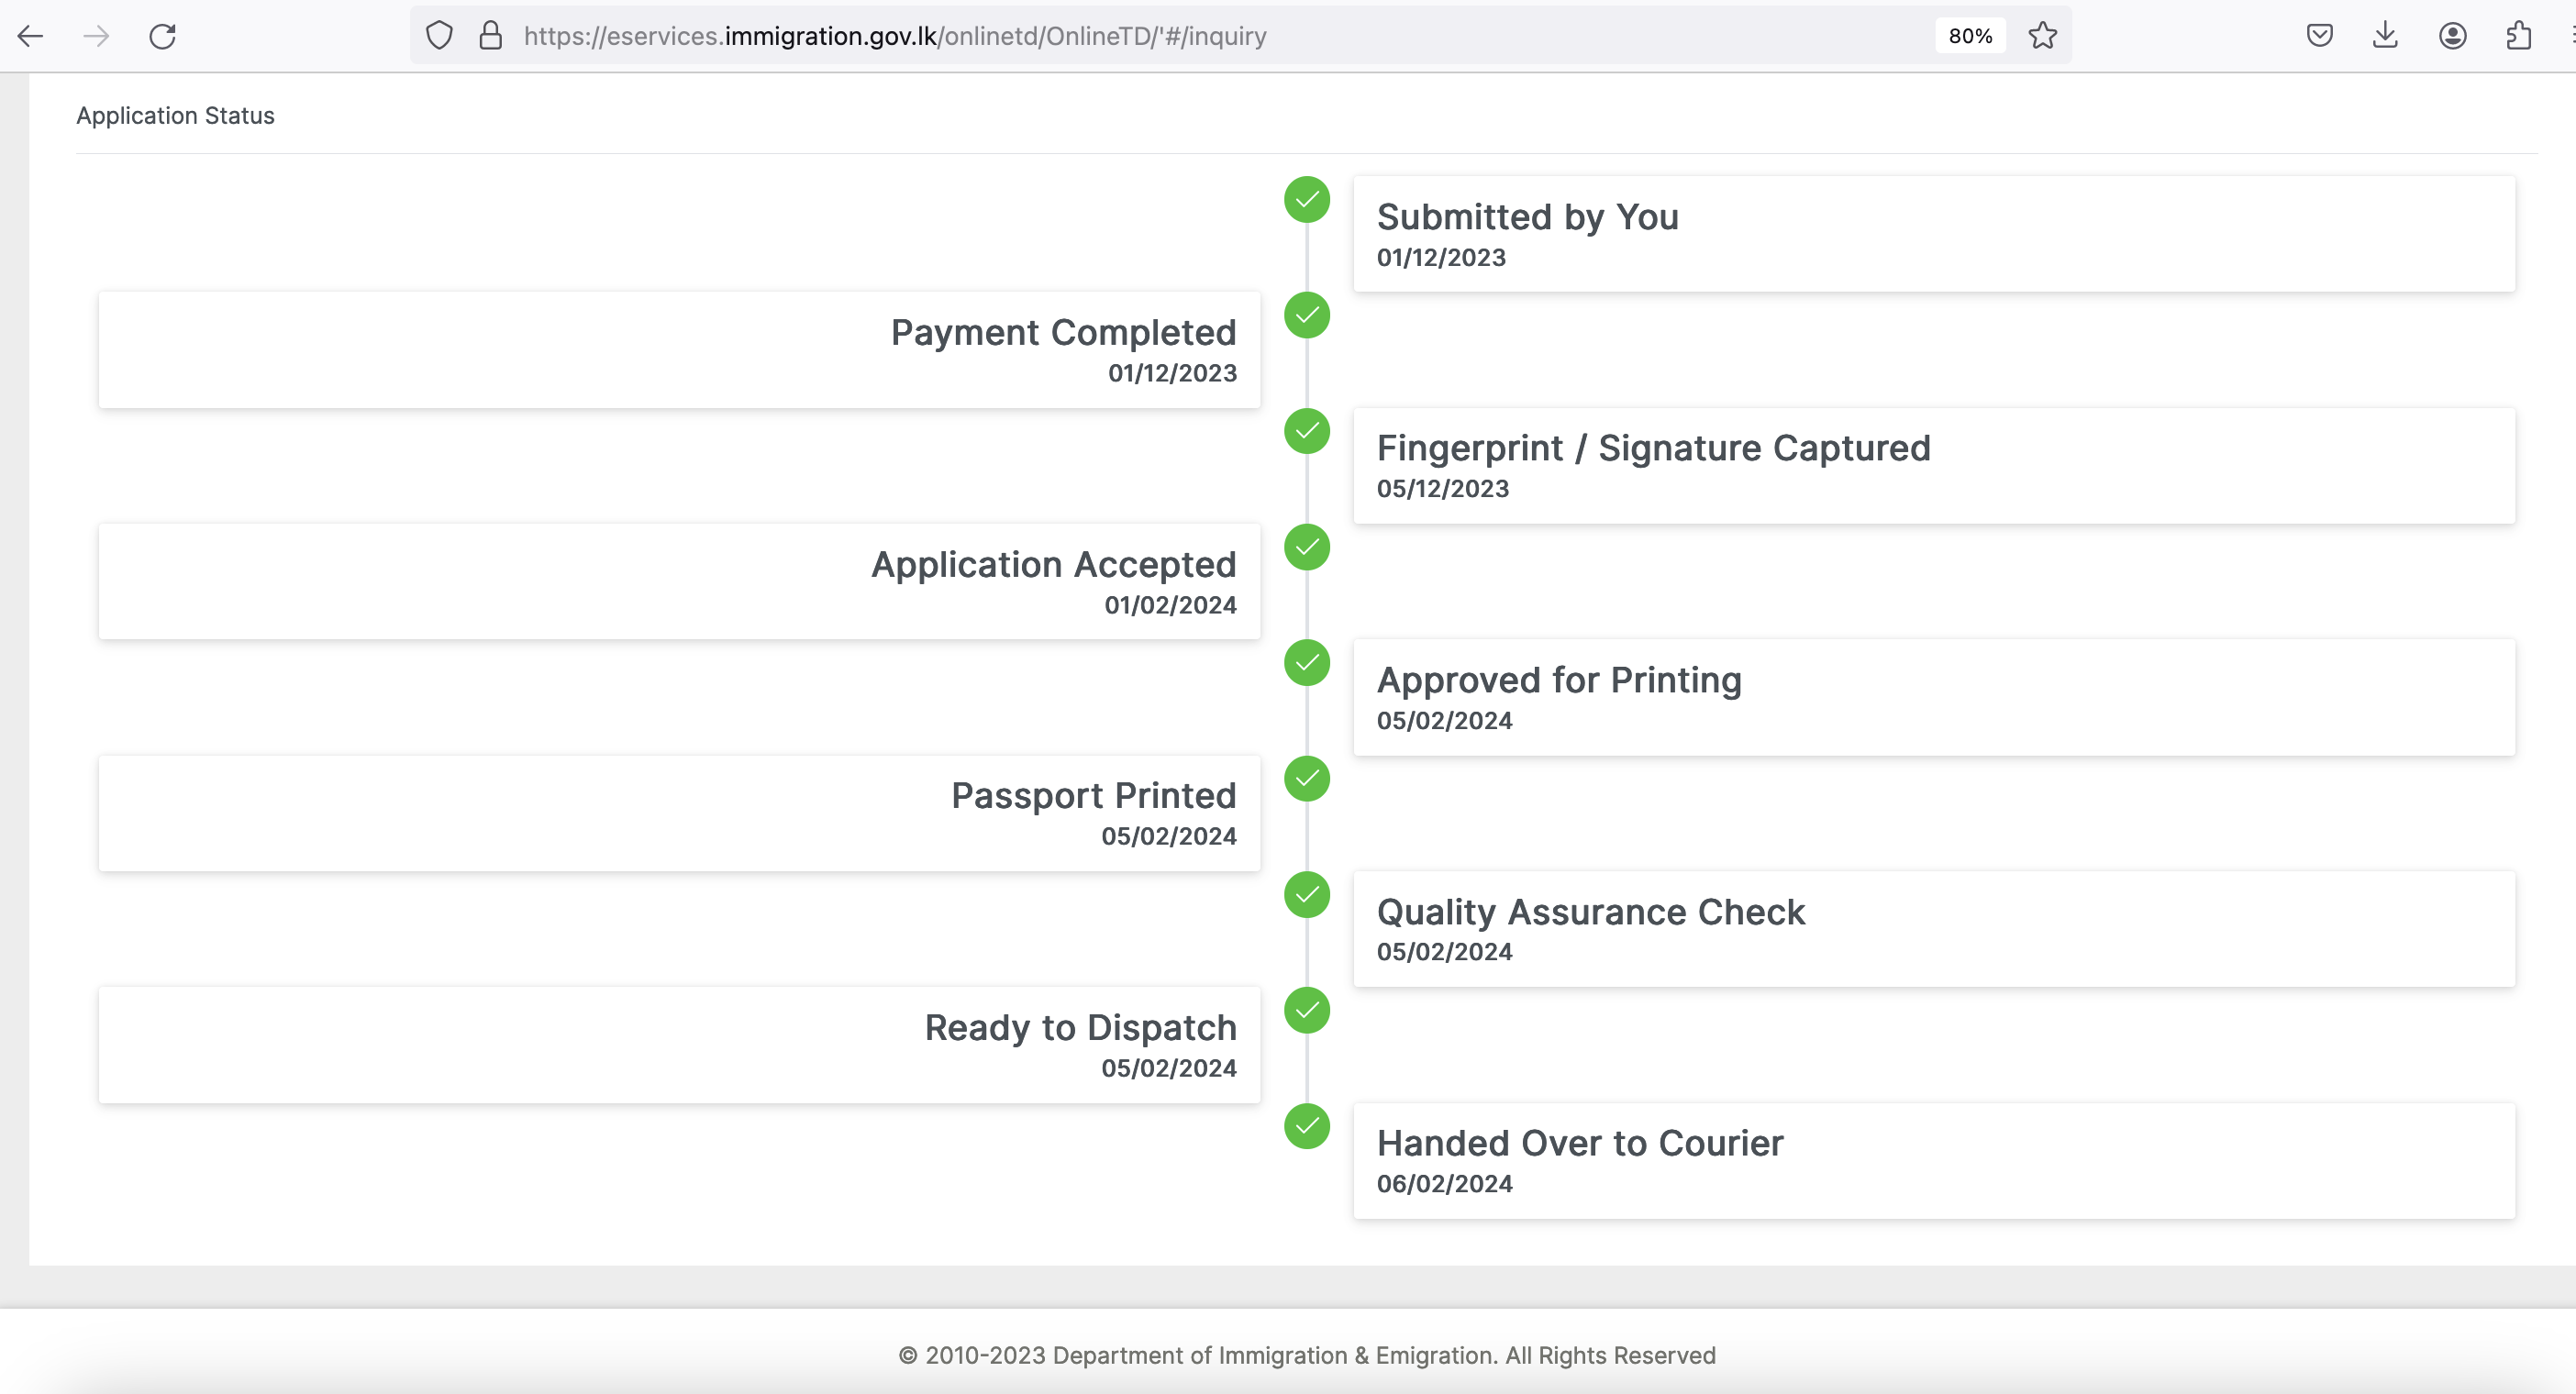Click the 05/12/2023 fingerprint capture date

(x=1443, y=489)
